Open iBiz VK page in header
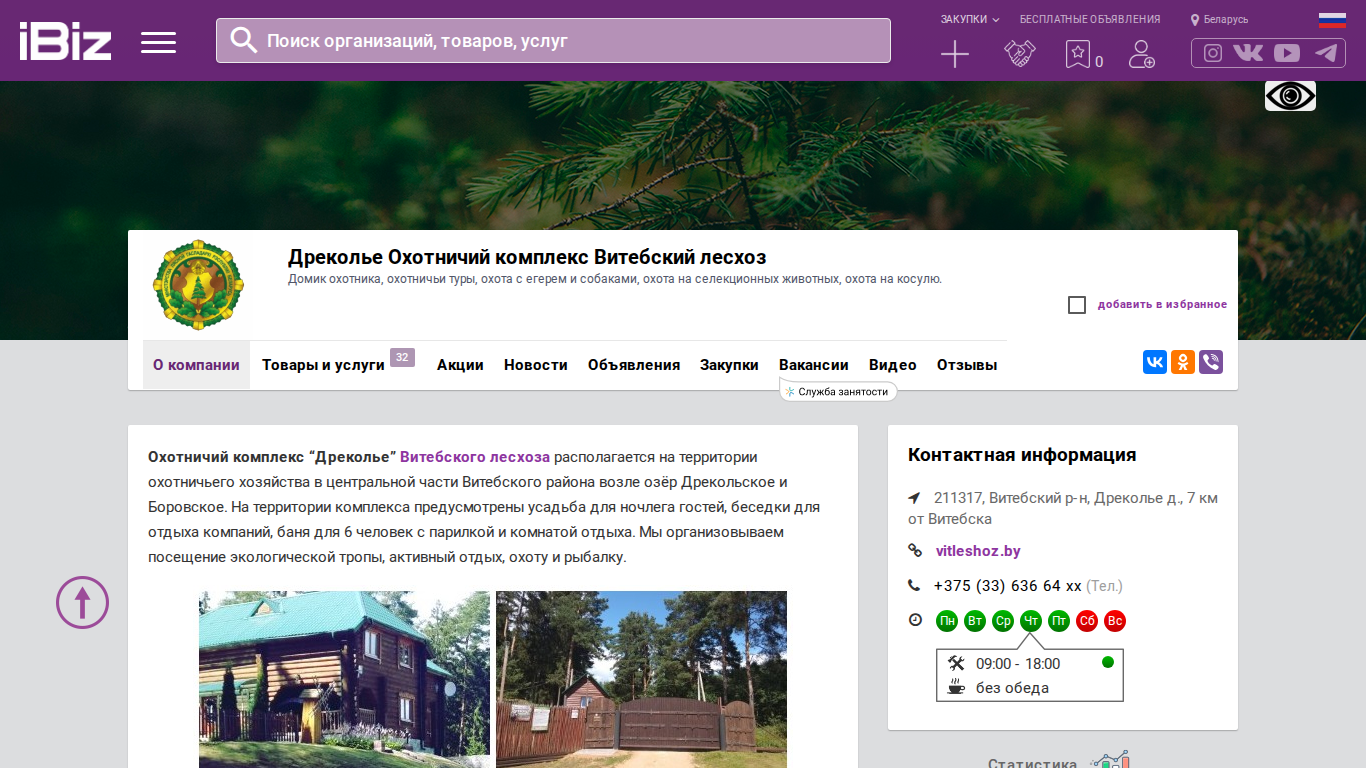This screenshot has width=1366, height=768. click(x=1248, y=53)
